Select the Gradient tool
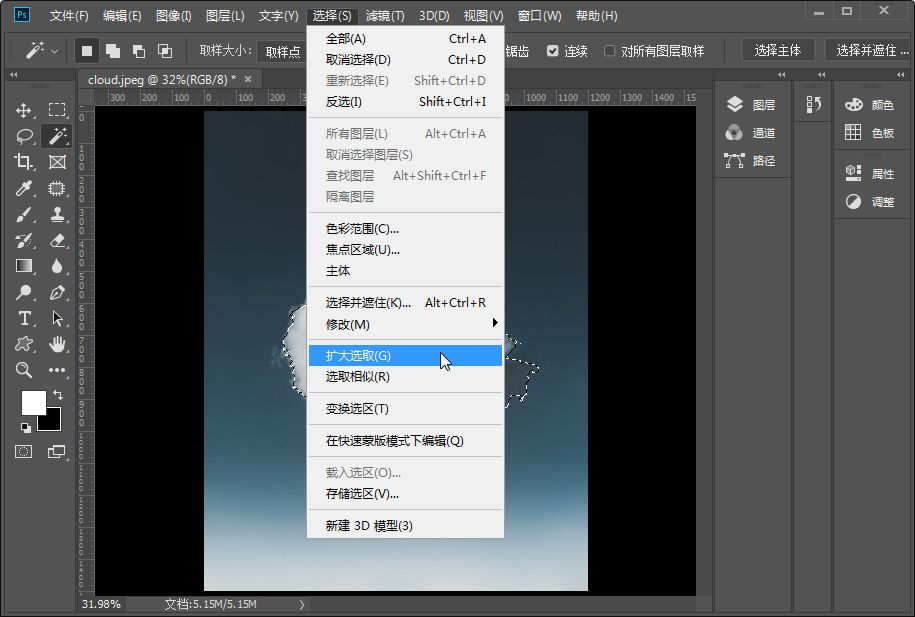 (x=24, y=266)
